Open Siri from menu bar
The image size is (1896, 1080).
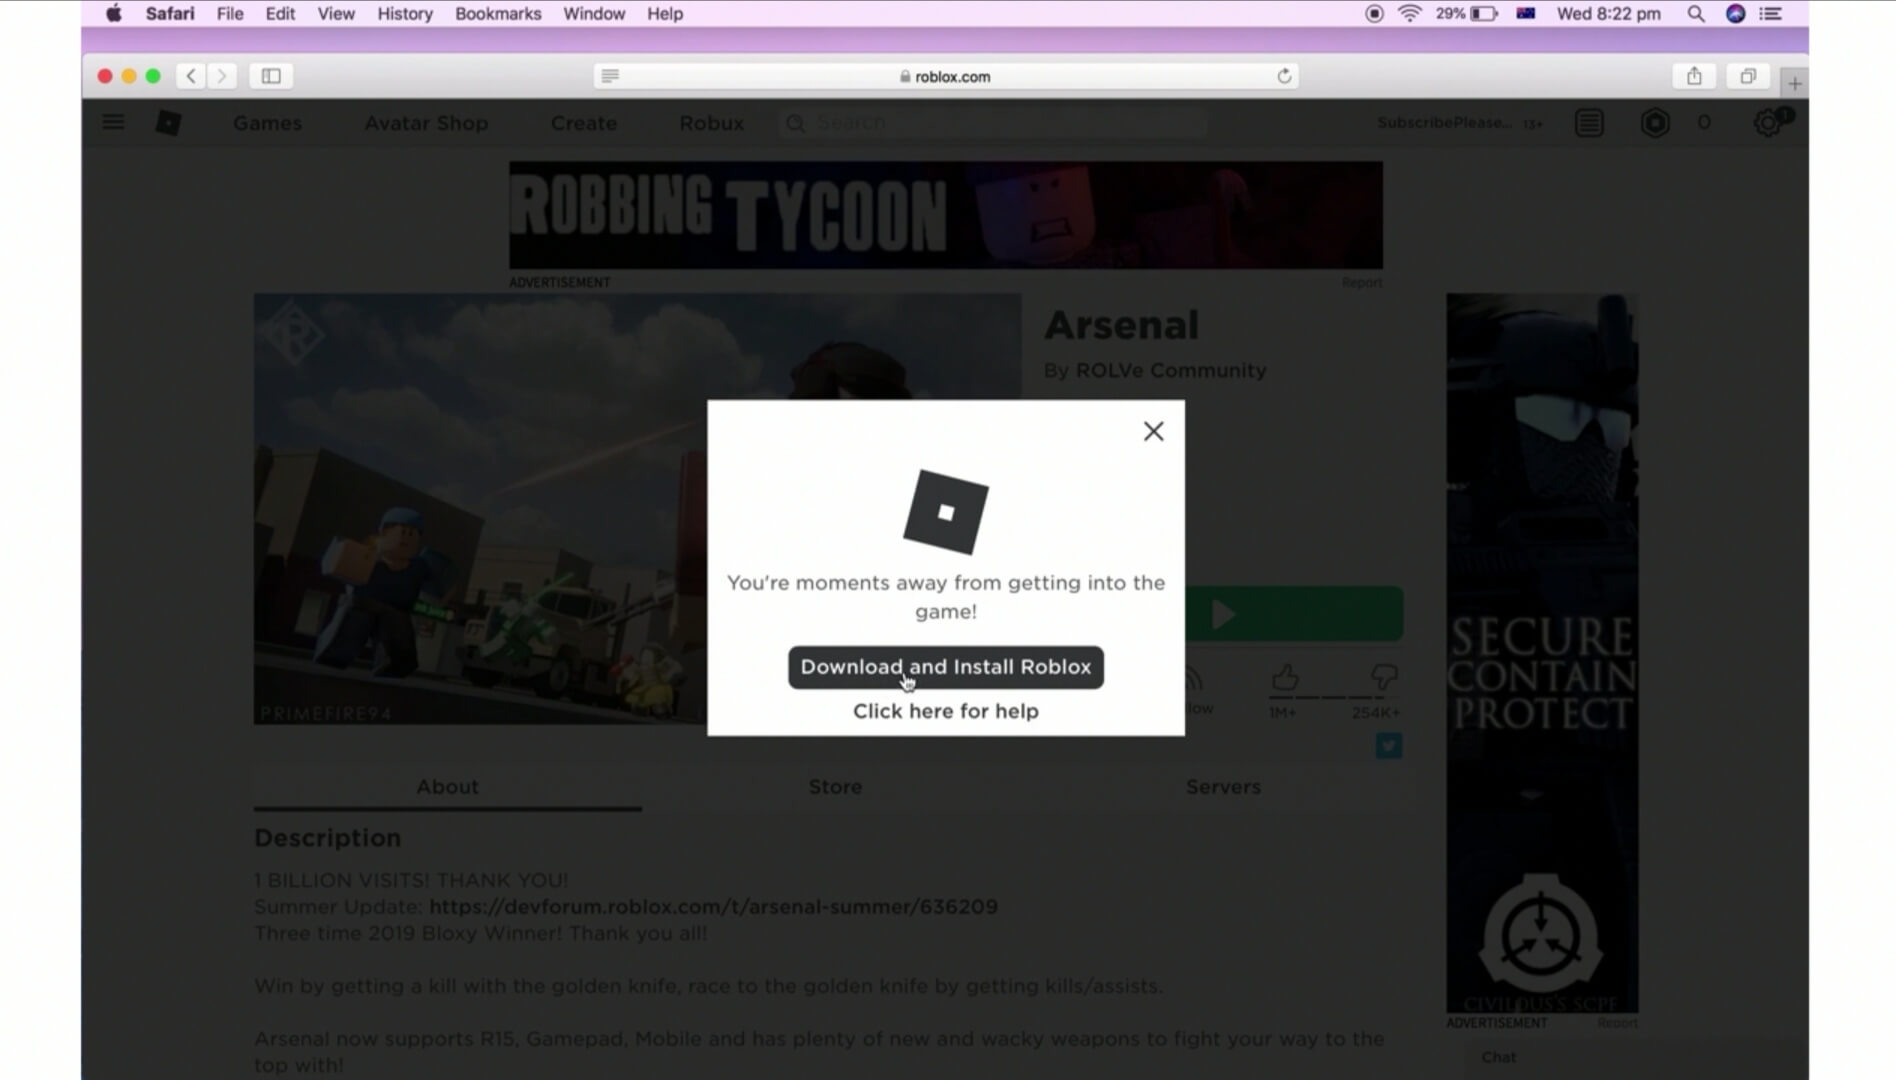[1736, 14]
